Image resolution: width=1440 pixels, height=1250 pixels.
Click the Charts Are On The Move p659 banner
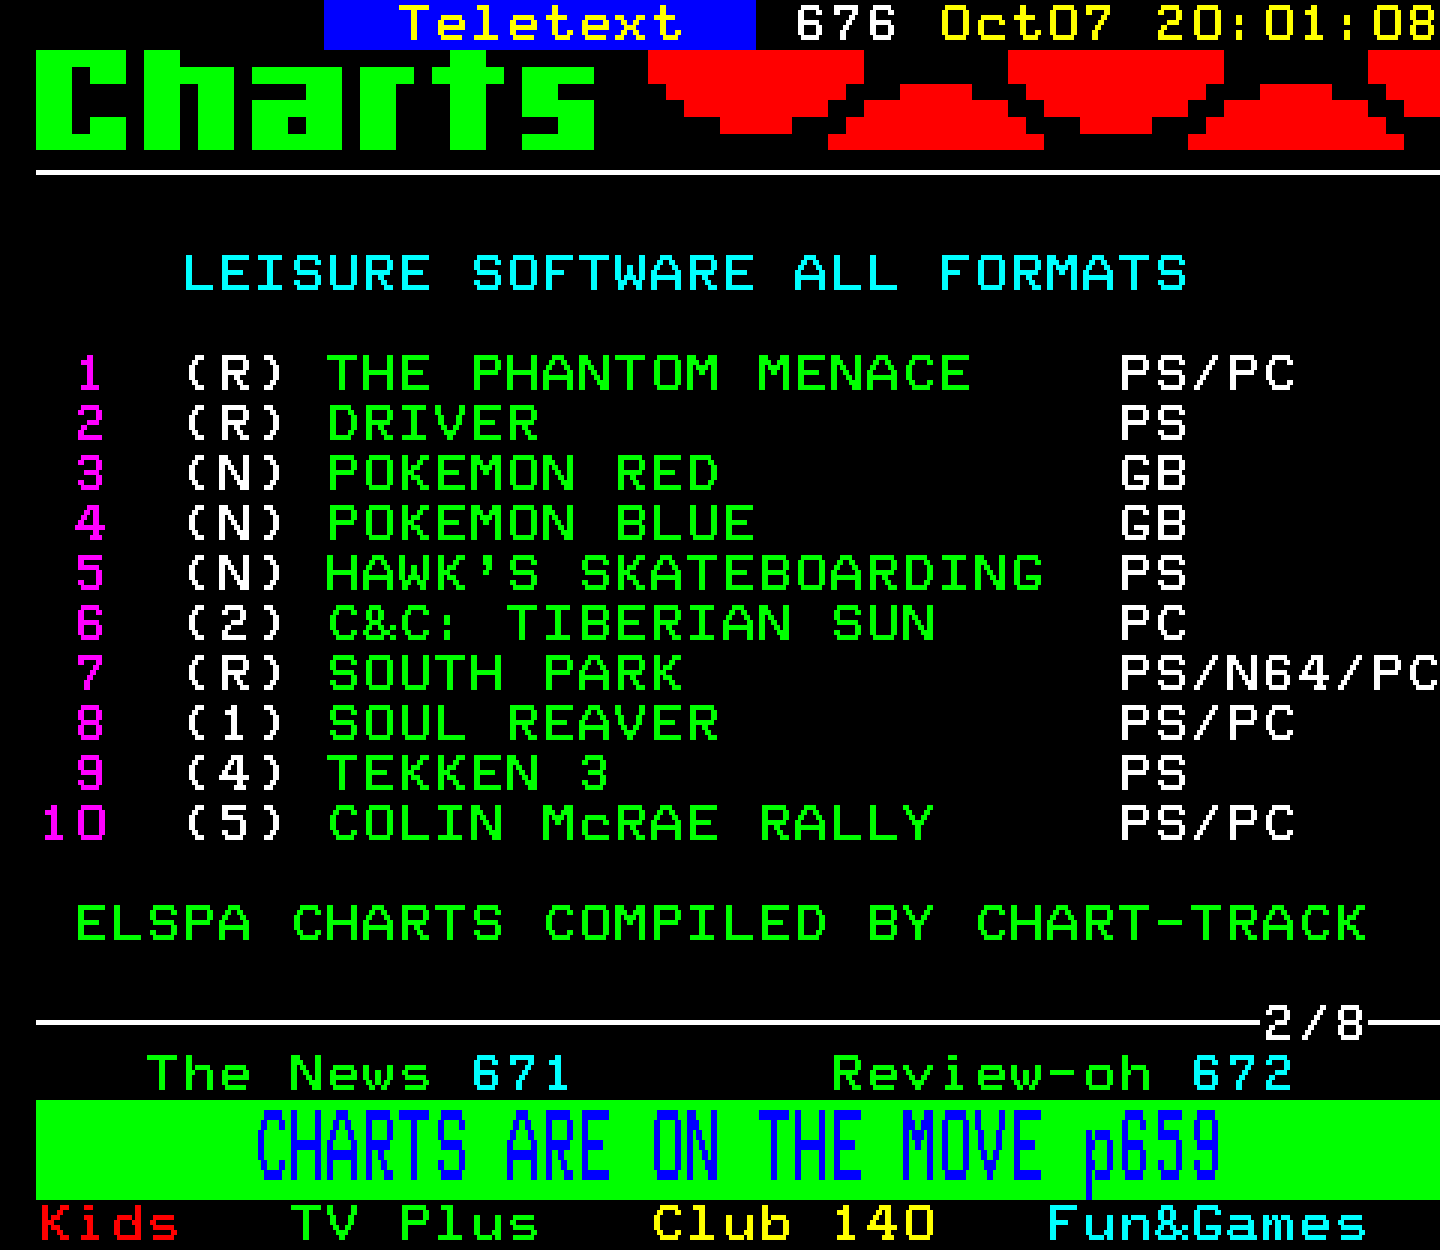tap(737, 1149)
